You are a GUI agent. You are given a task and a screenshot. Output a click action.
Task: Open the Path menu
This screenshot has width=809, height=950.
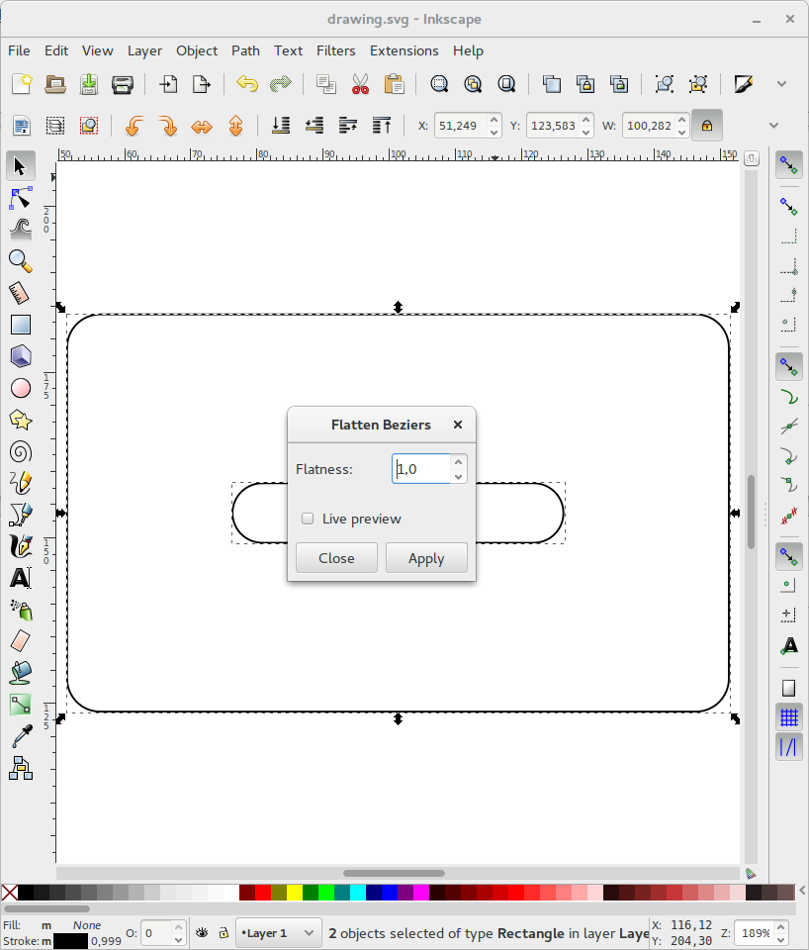[245, 51]
